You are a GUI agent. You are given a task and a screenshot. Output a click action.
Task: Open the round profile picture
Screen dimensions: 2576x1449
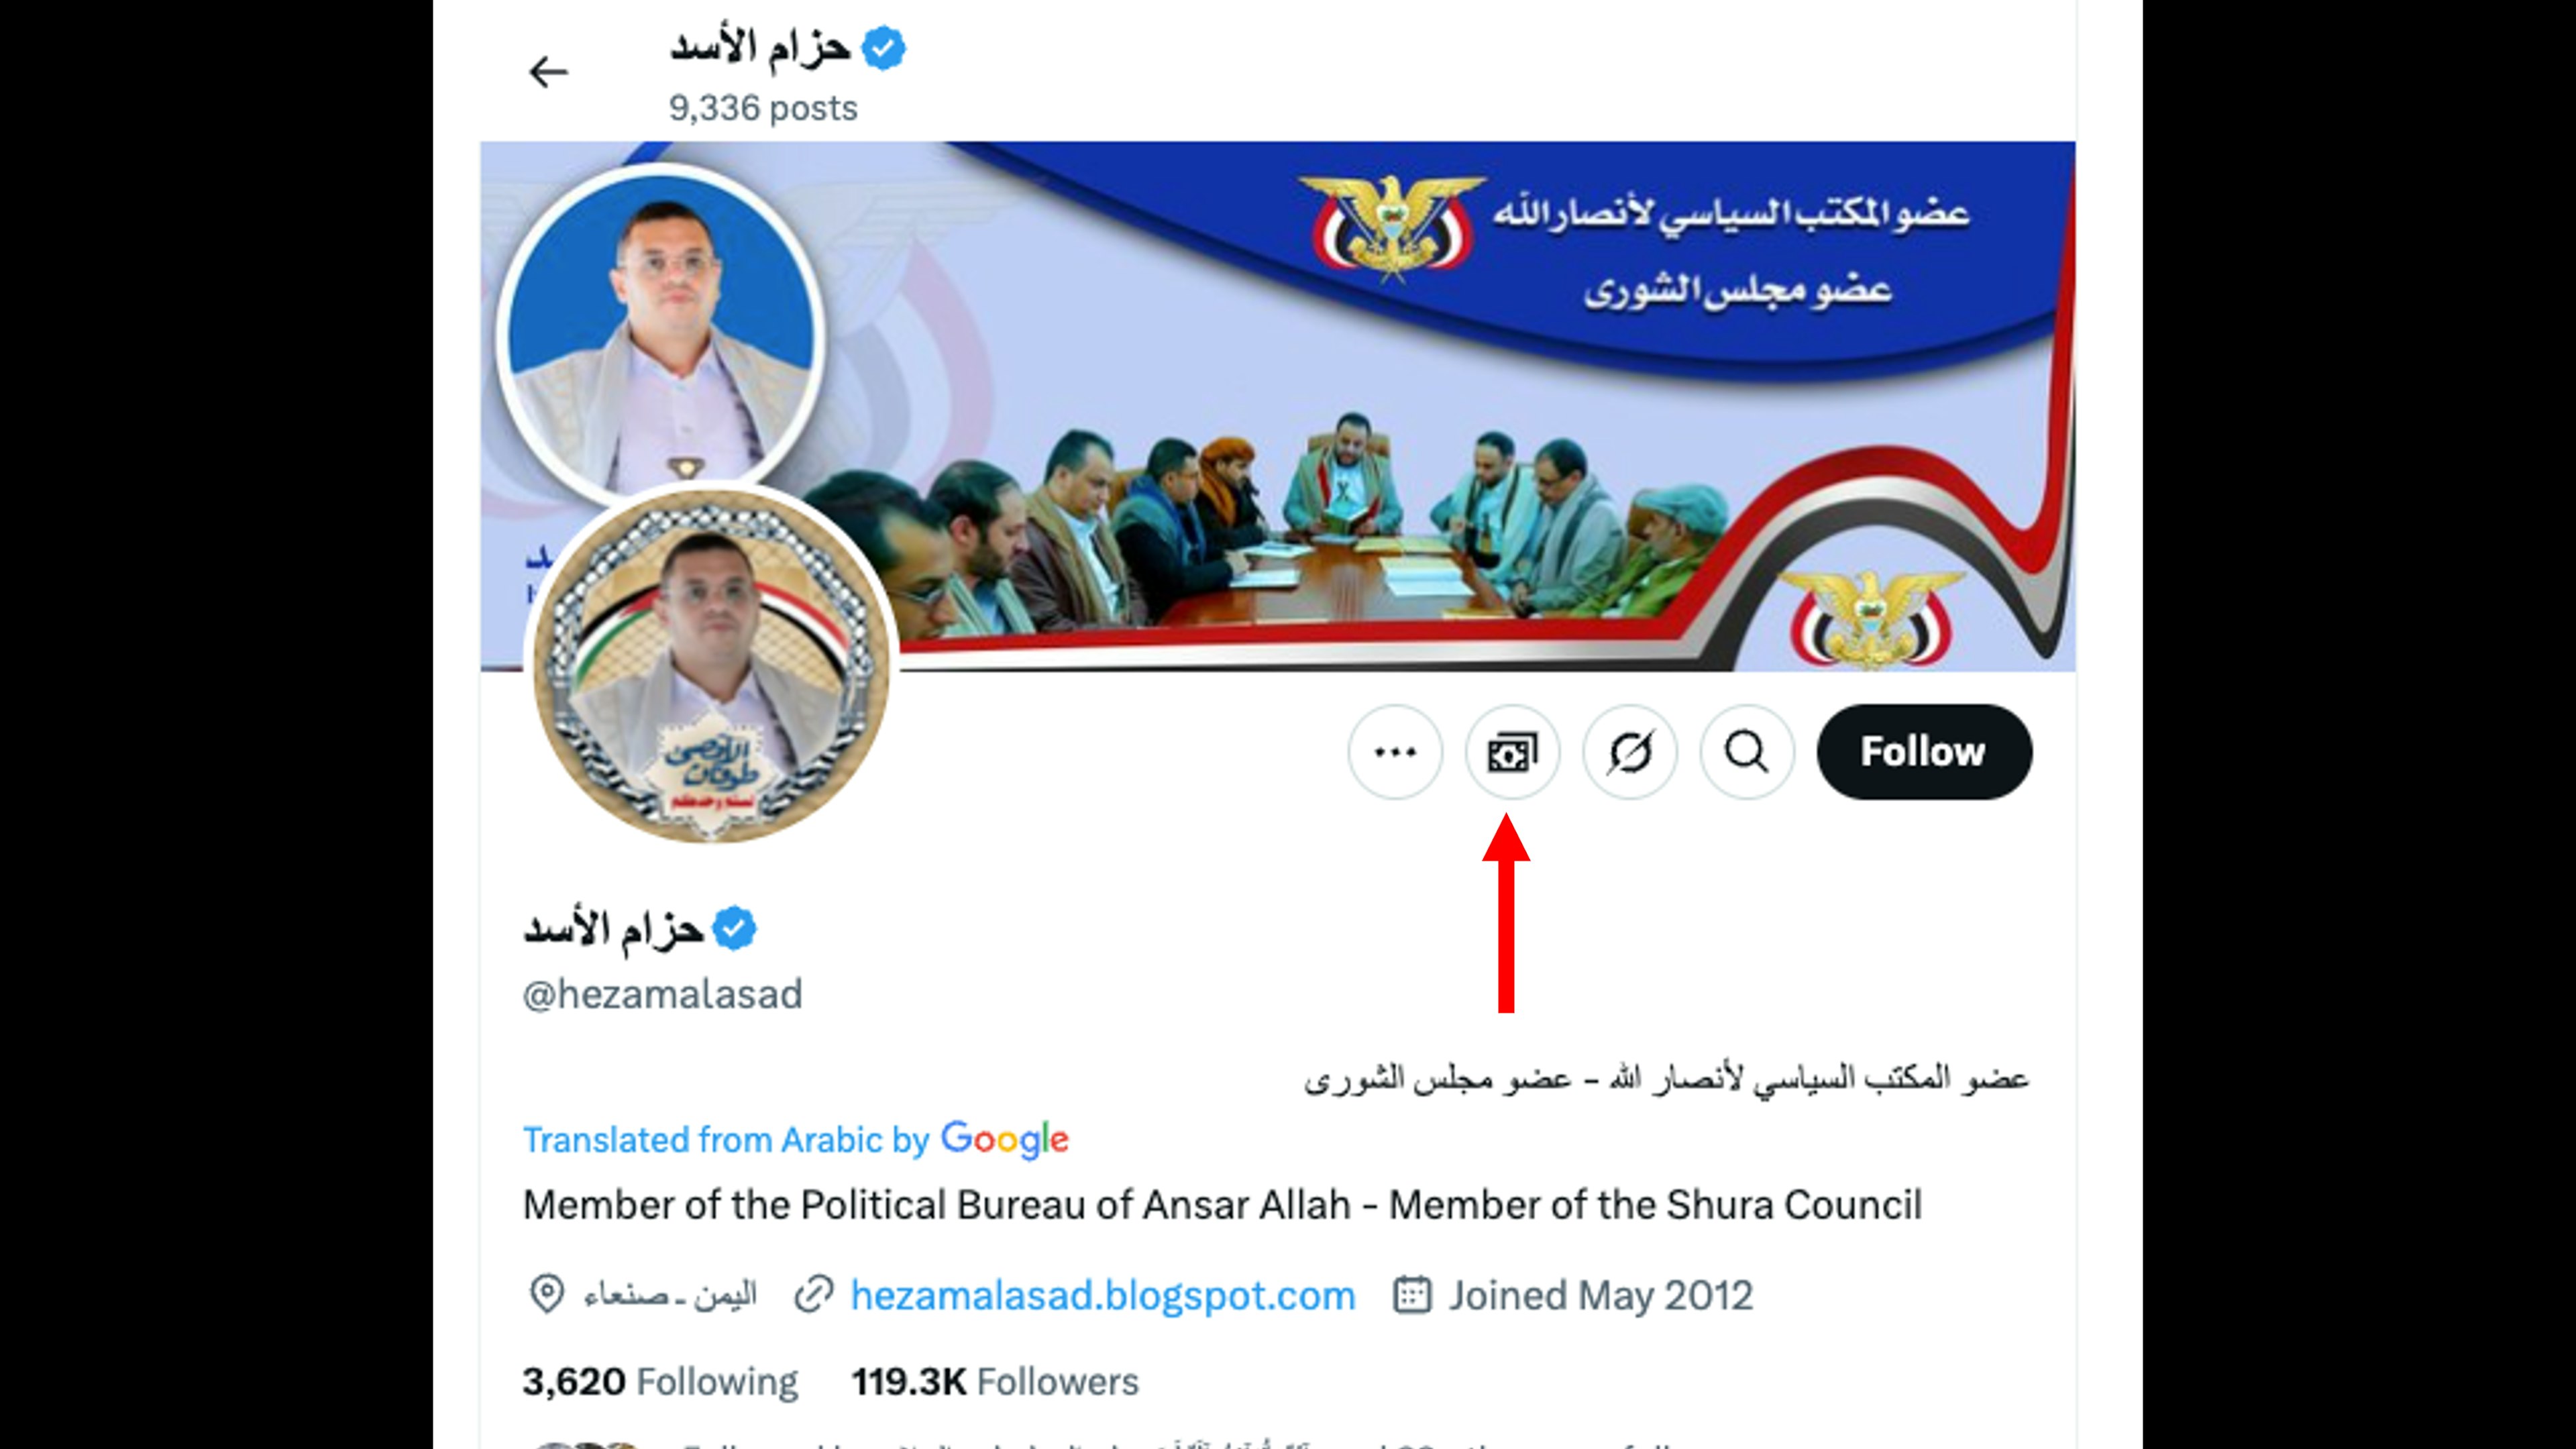coord(712,666)
